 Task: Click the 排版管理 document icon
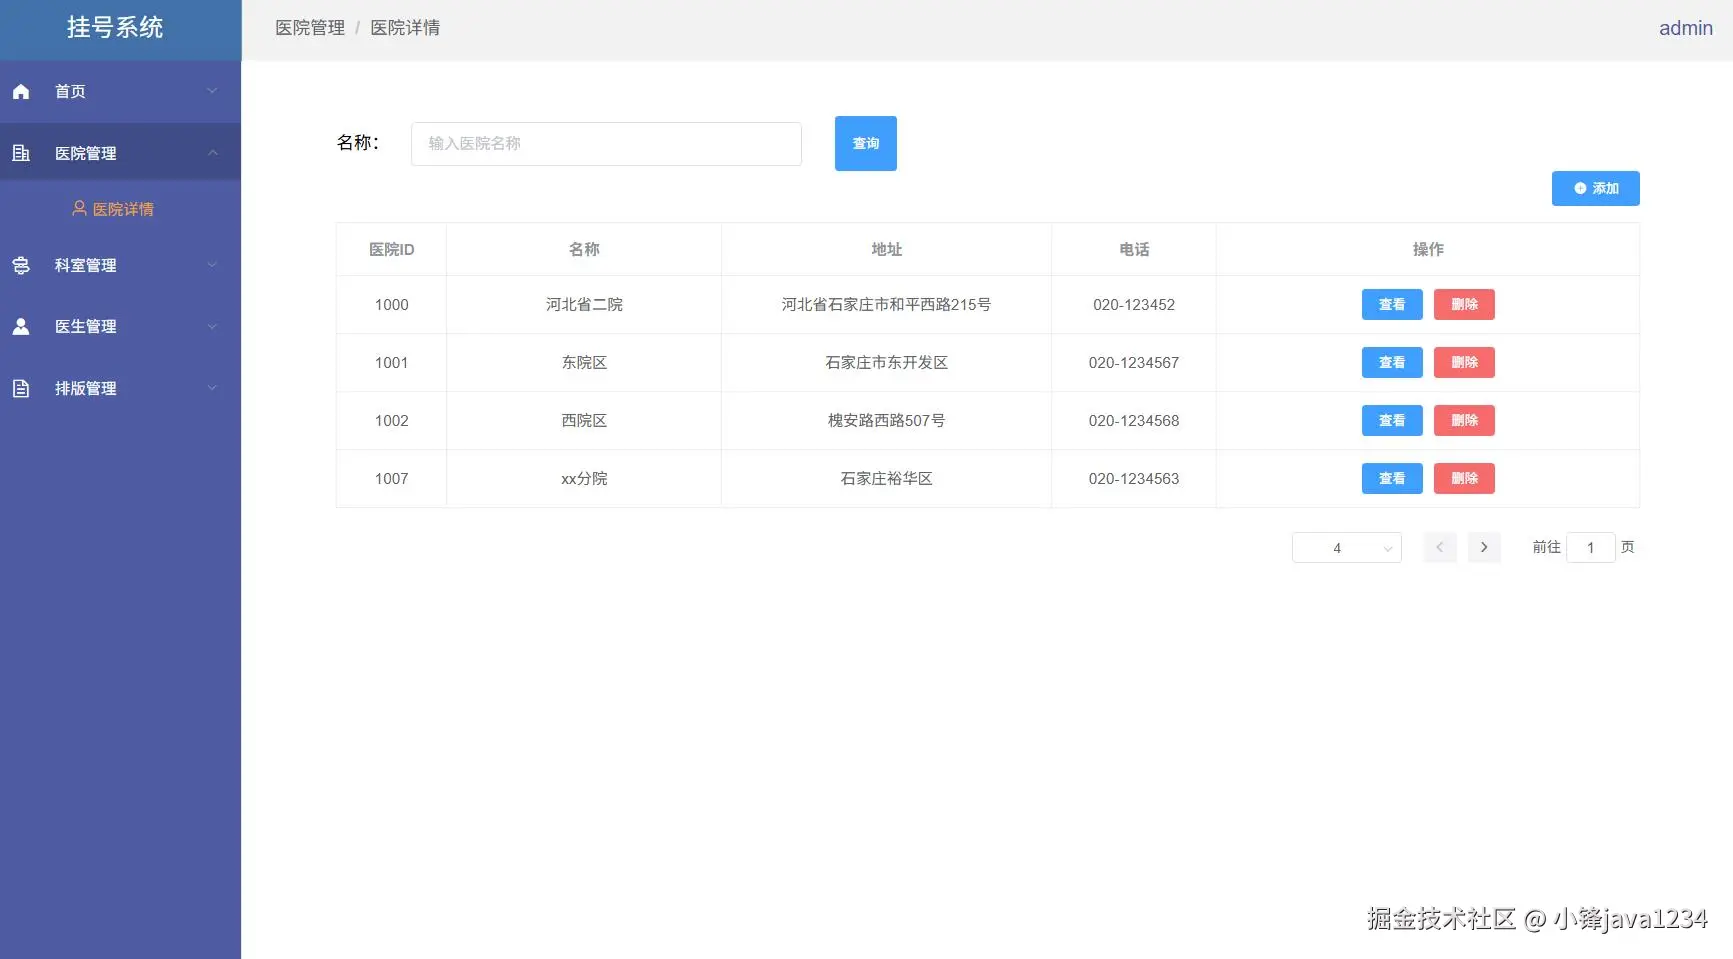tap(21, 388)
